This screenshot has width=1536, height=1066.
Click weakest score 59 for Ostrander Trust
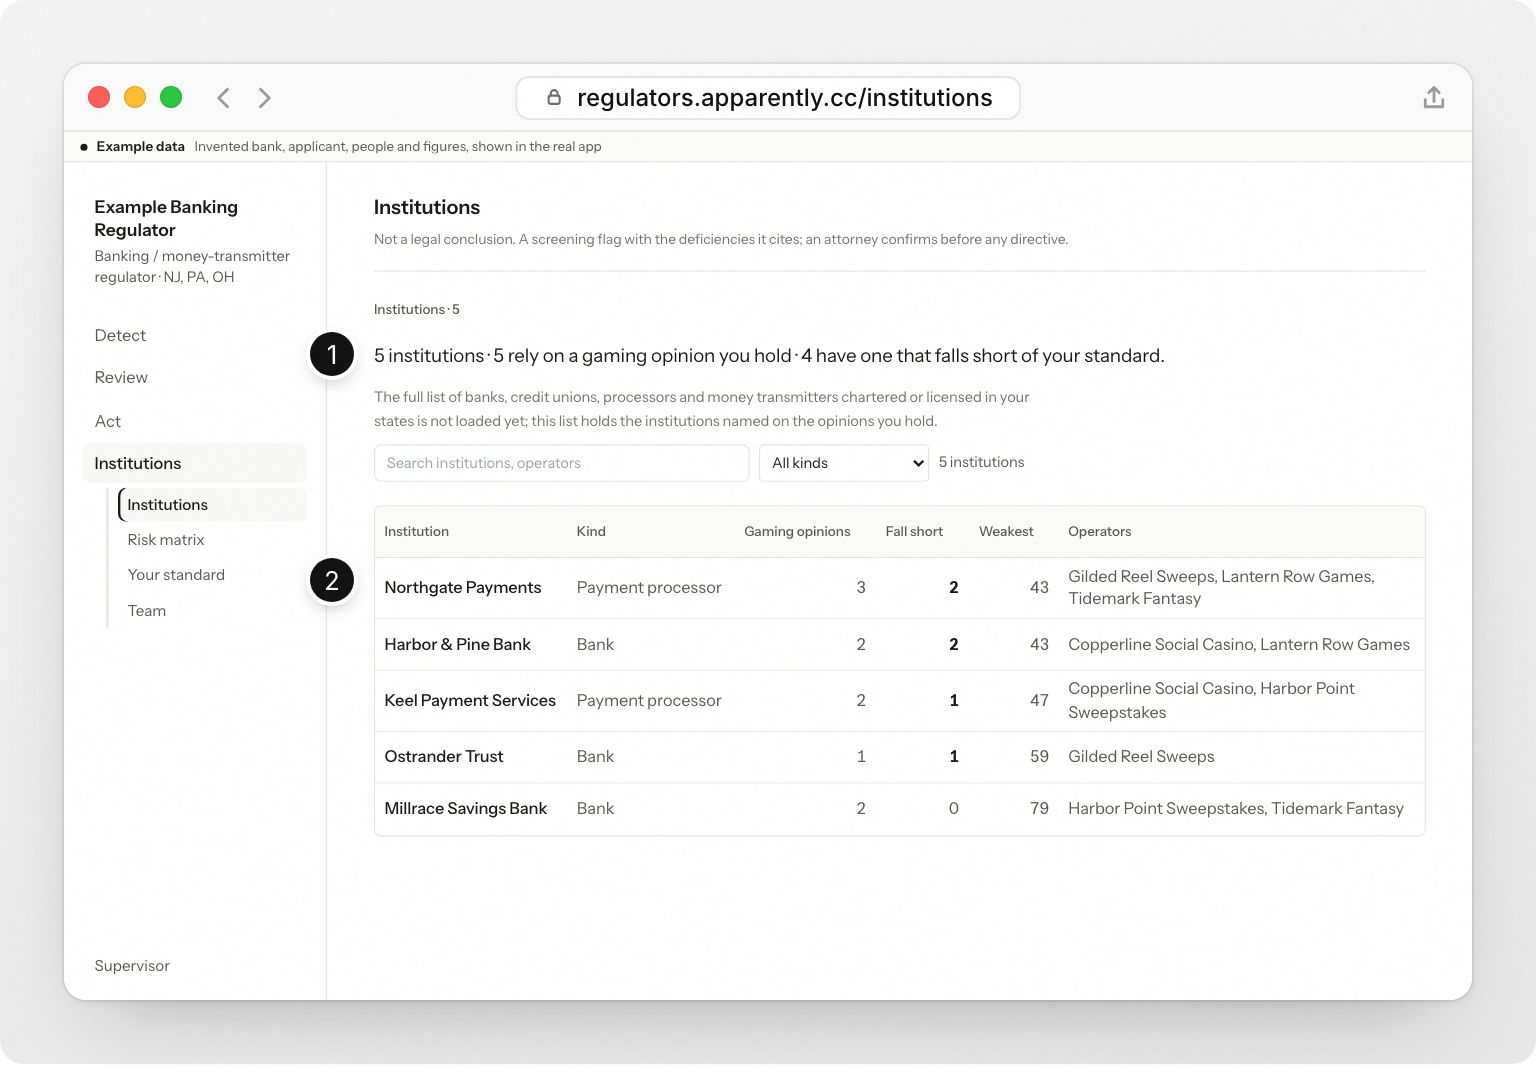(x=1039, y=757)
